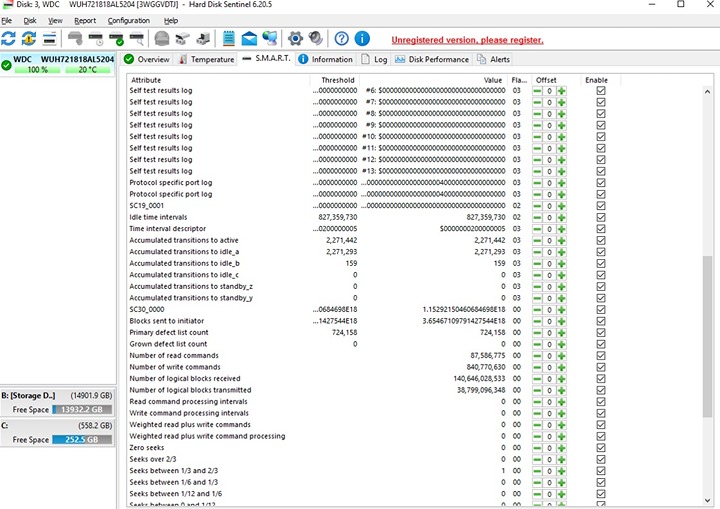Decrease offset for Idle time intervals
720x509 pixels.
(x=537, y=217)
